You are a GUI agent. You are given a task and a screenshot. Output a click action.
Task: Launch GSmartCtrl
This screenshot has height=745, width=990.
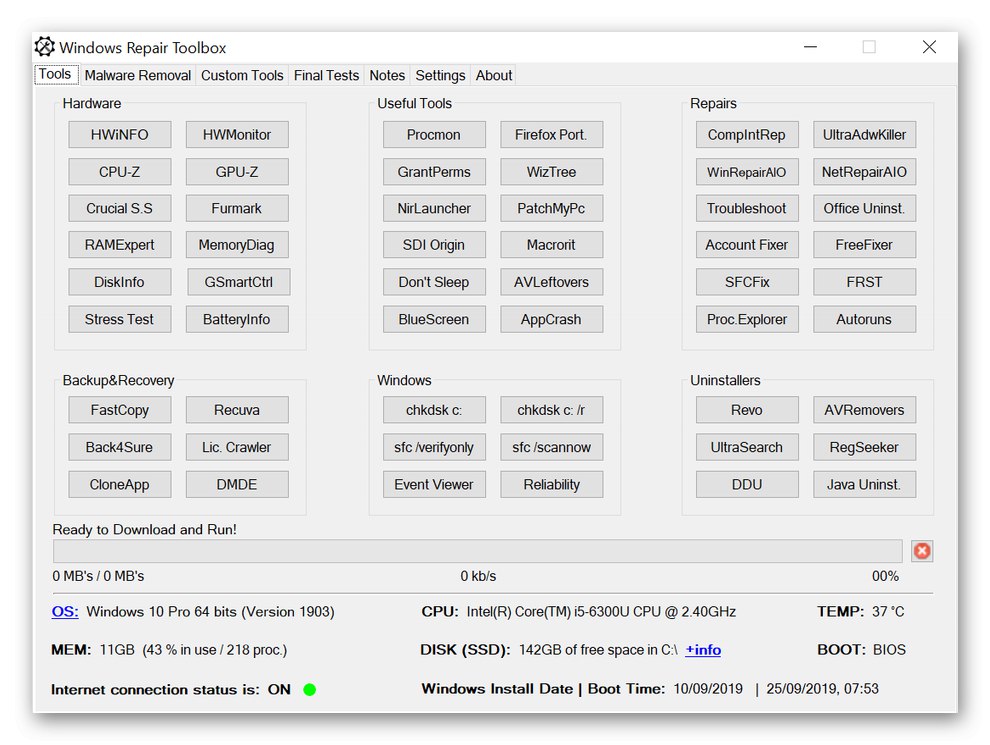coord(239,282)
